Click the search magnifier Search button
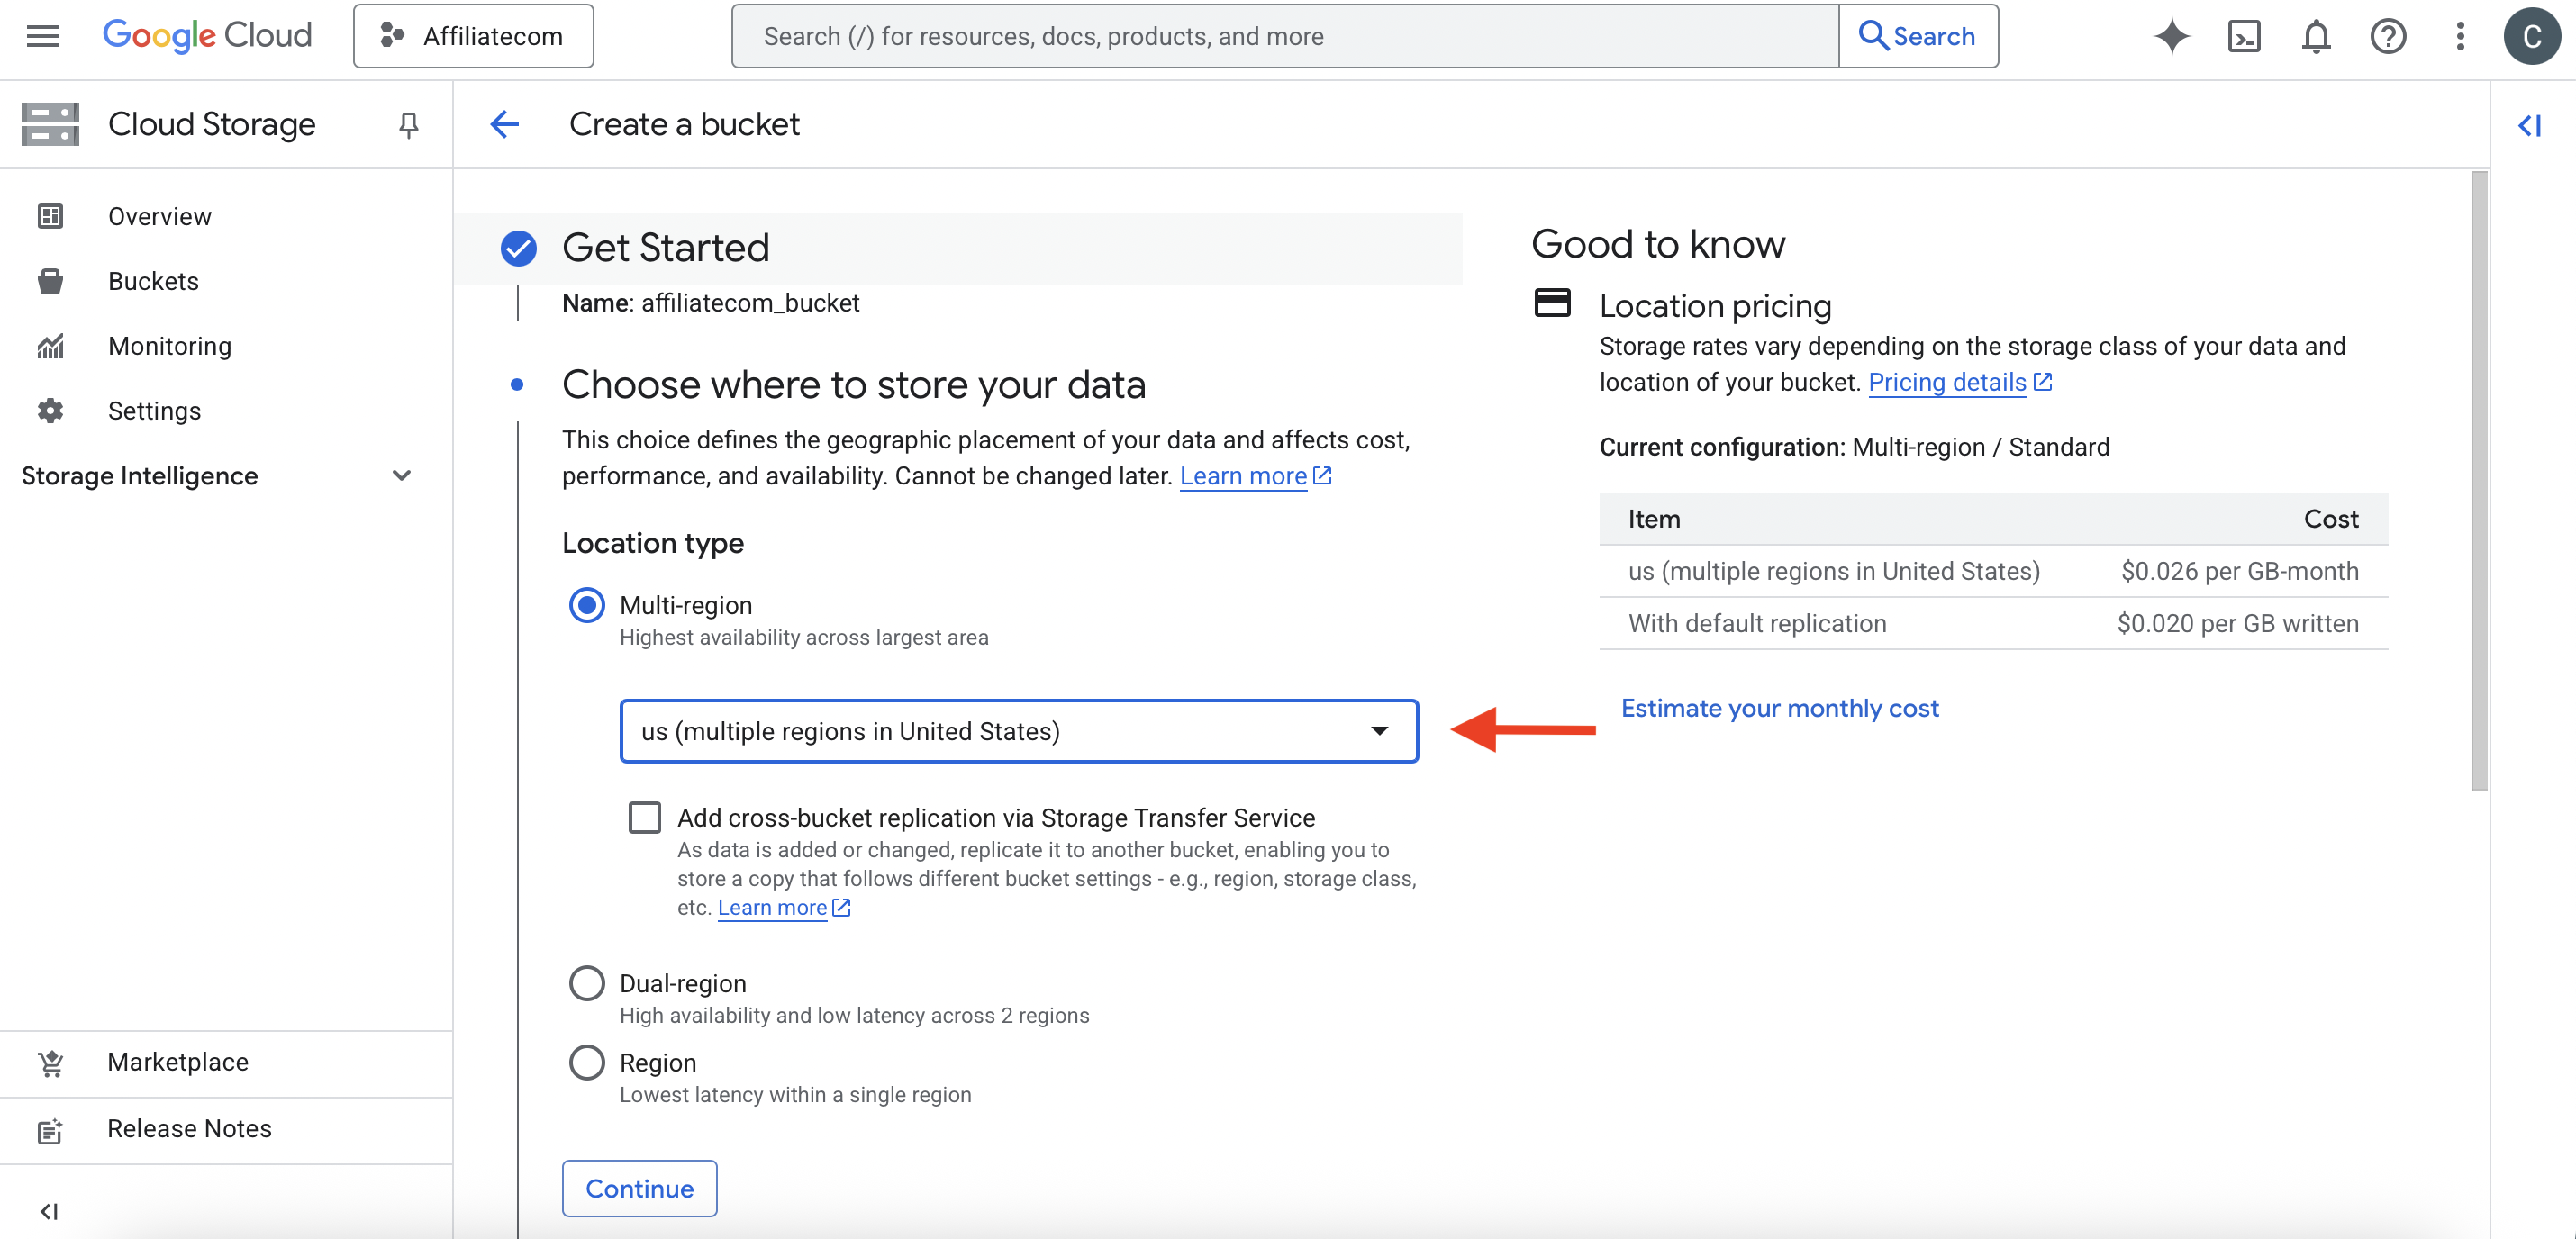 pos(1918,36)
